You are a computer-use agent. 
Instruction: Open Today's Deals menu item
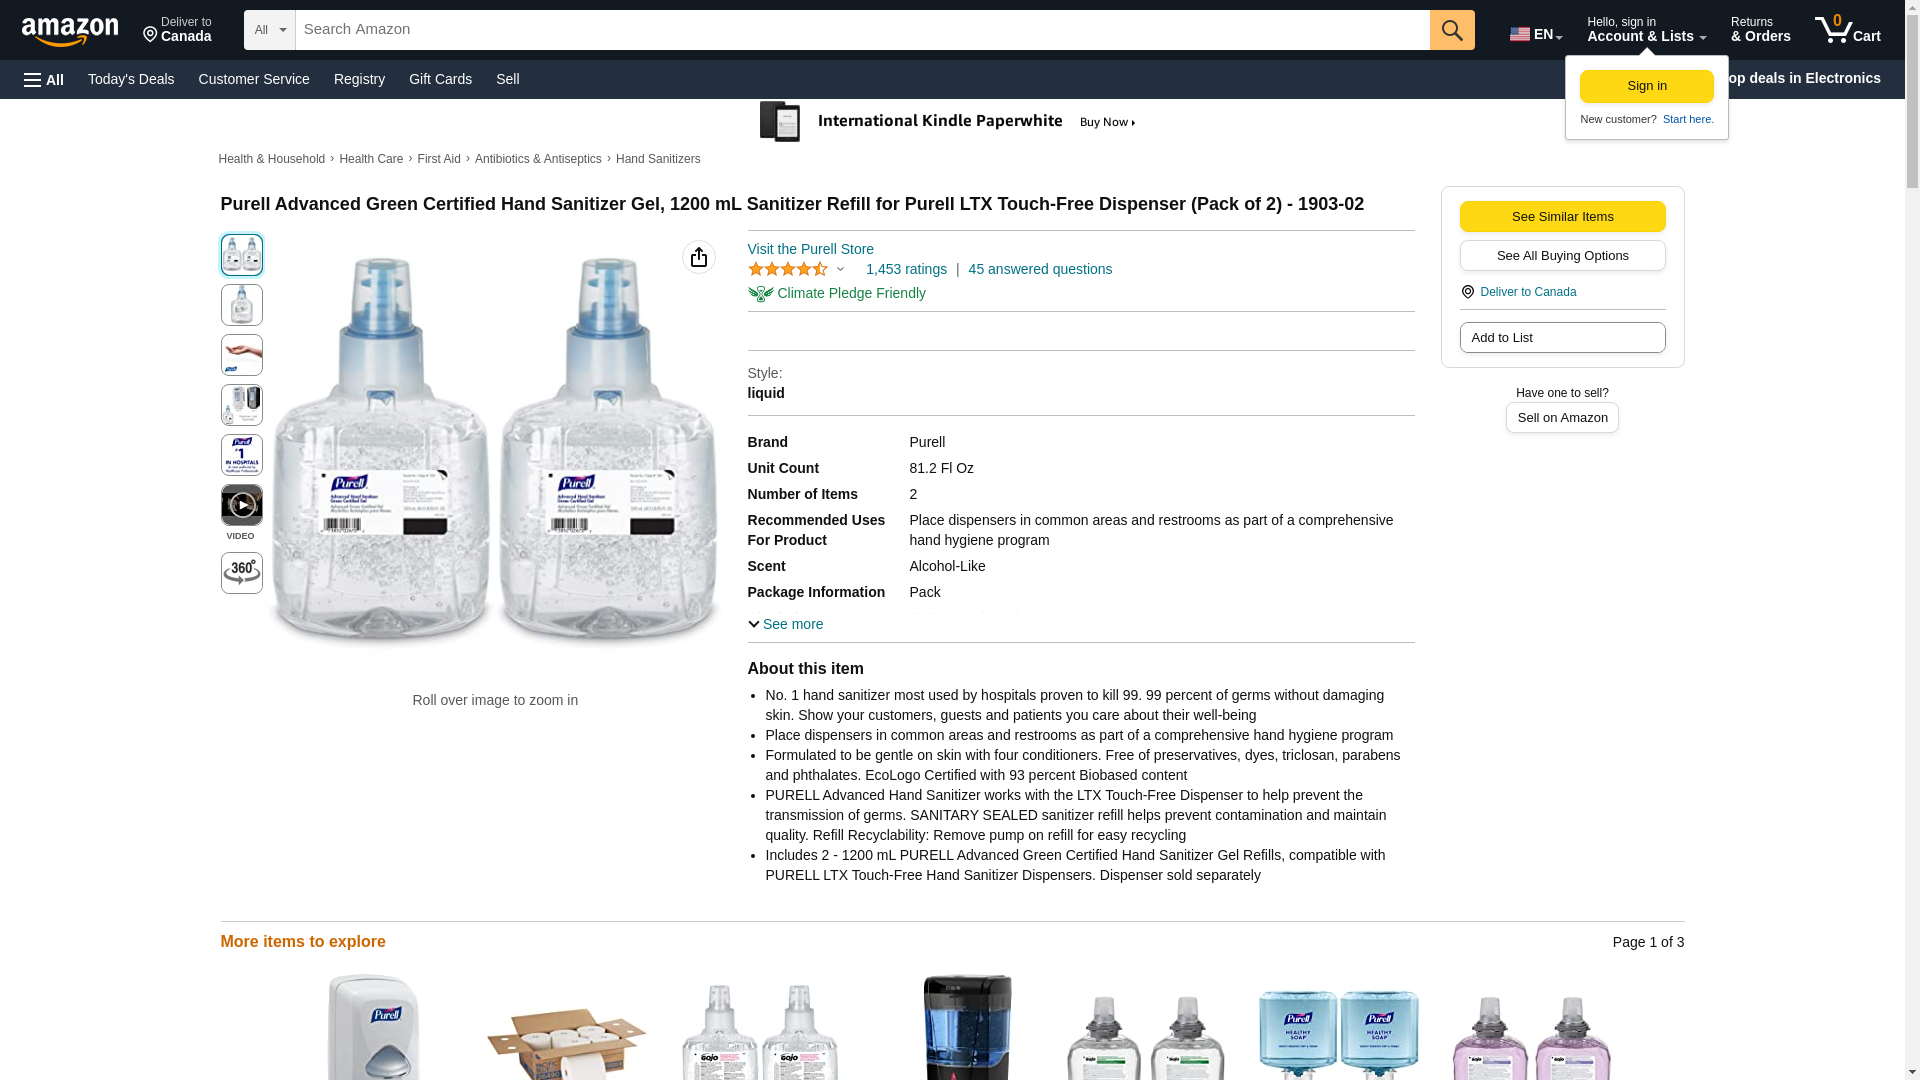131,79
